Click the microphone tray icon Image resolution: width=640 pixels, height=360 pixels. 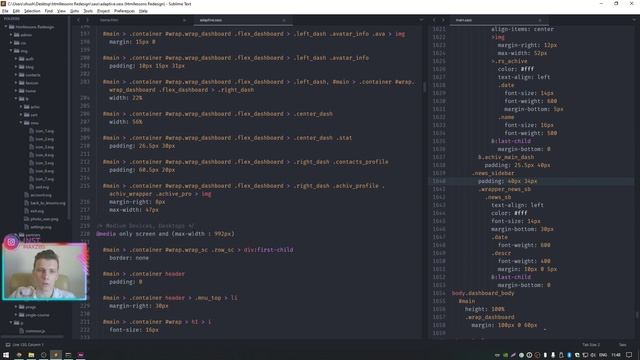coord(553,355)
